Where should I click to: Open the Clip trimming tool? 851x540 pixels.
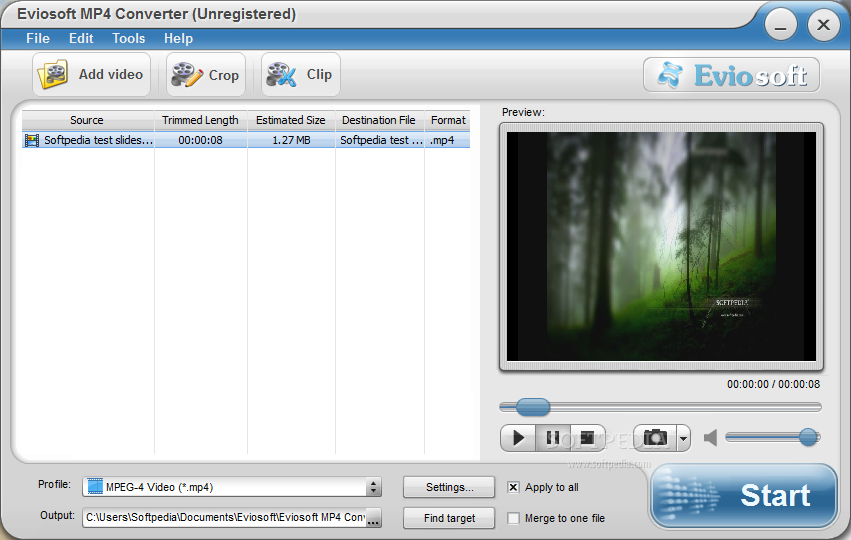[301, 74]
